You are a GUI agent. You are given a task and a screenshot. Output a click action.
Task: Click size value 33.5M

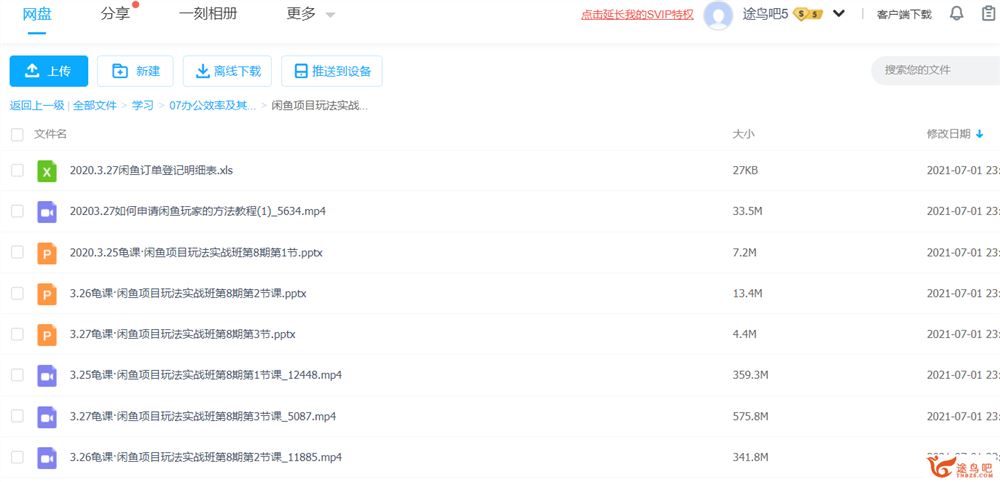[747, 212]
